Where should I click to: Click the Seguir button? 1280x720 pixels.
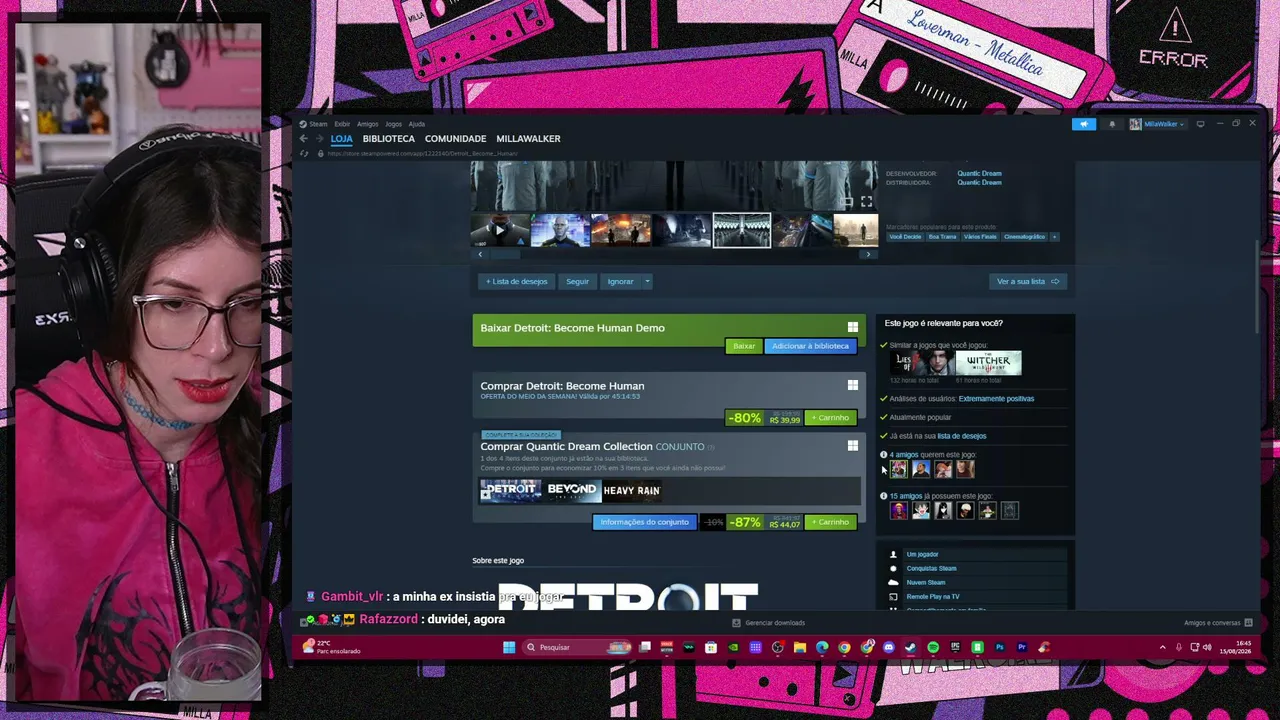pyautogui.click(x=578, y=281)
